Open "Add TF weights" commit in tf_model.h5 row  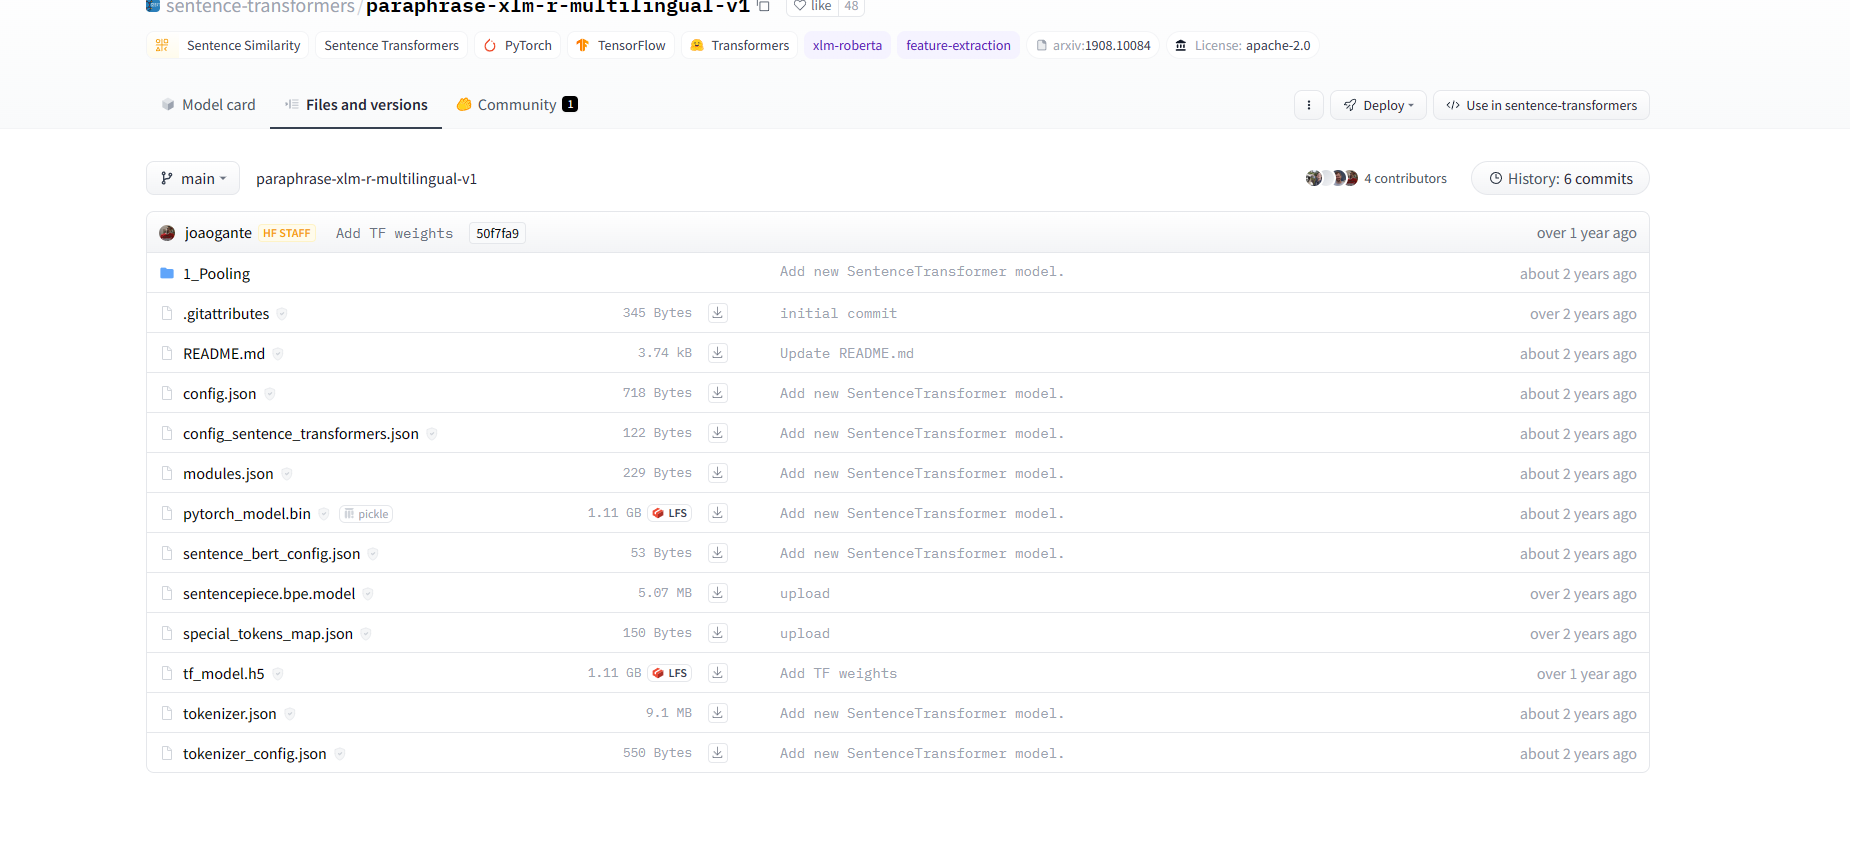pyautogui.click(x=838, y=673)
